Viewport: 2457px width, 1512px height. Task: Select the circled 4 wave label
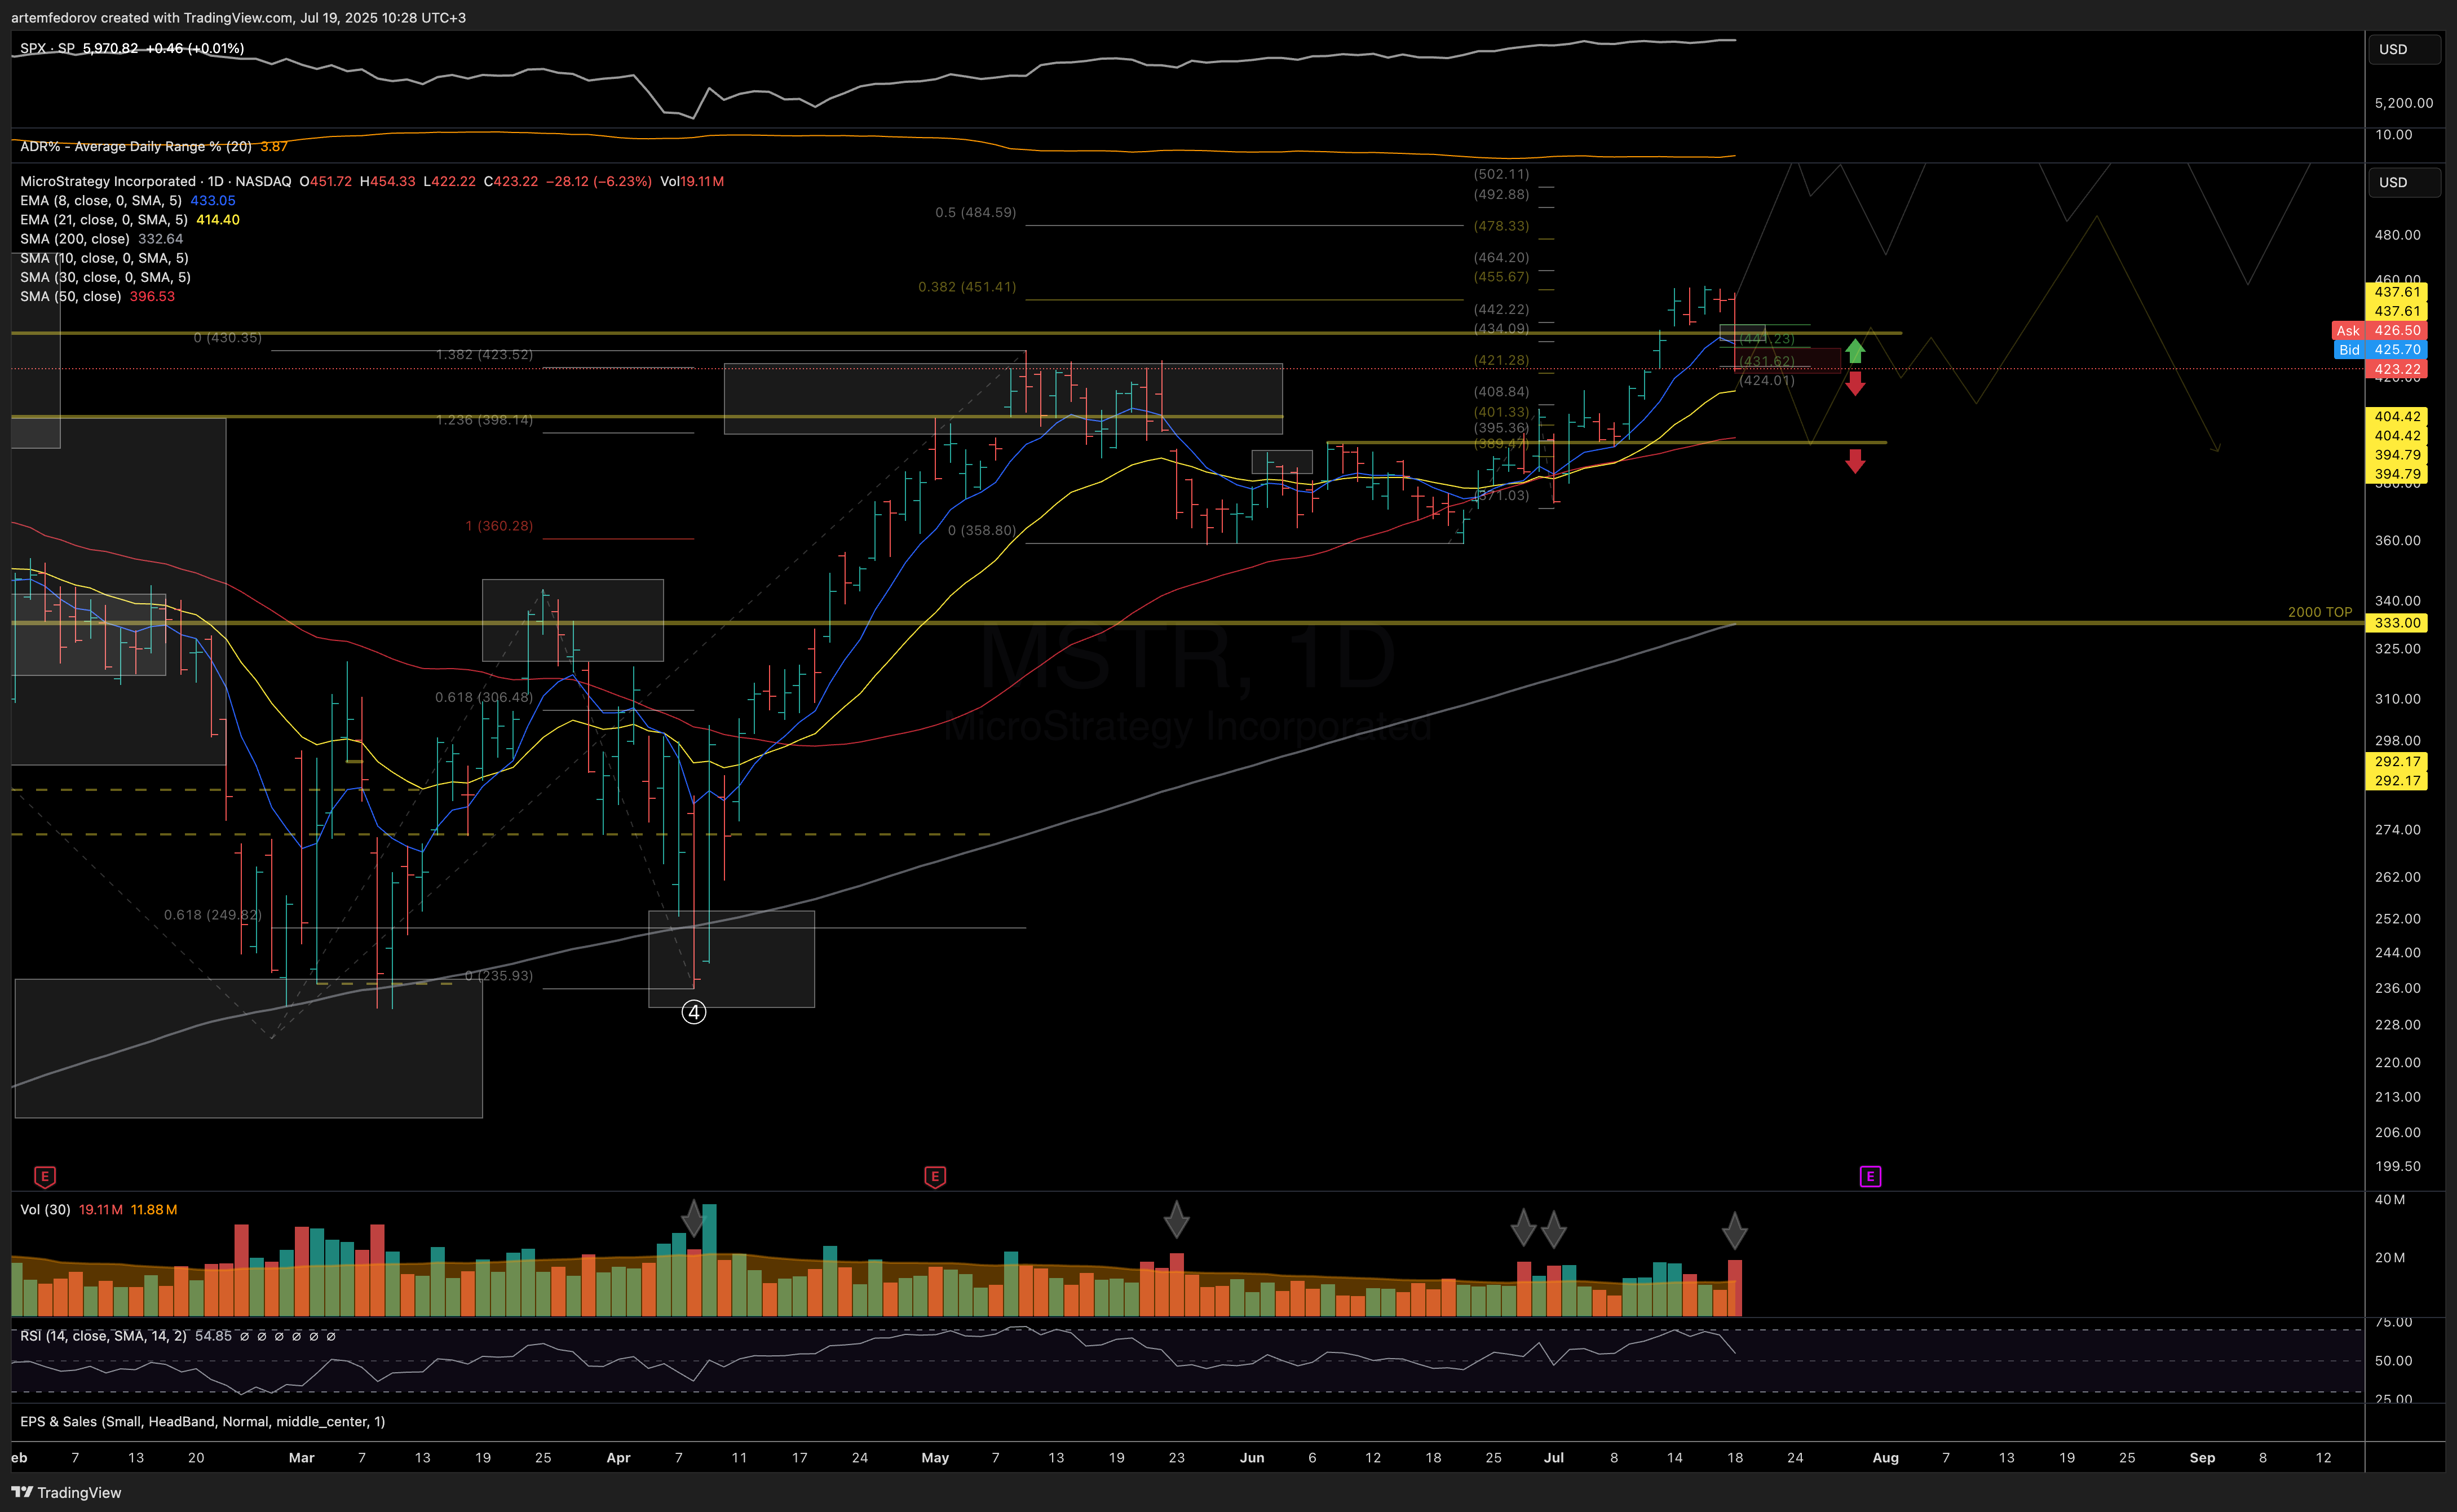click(x=693, y=1012)
